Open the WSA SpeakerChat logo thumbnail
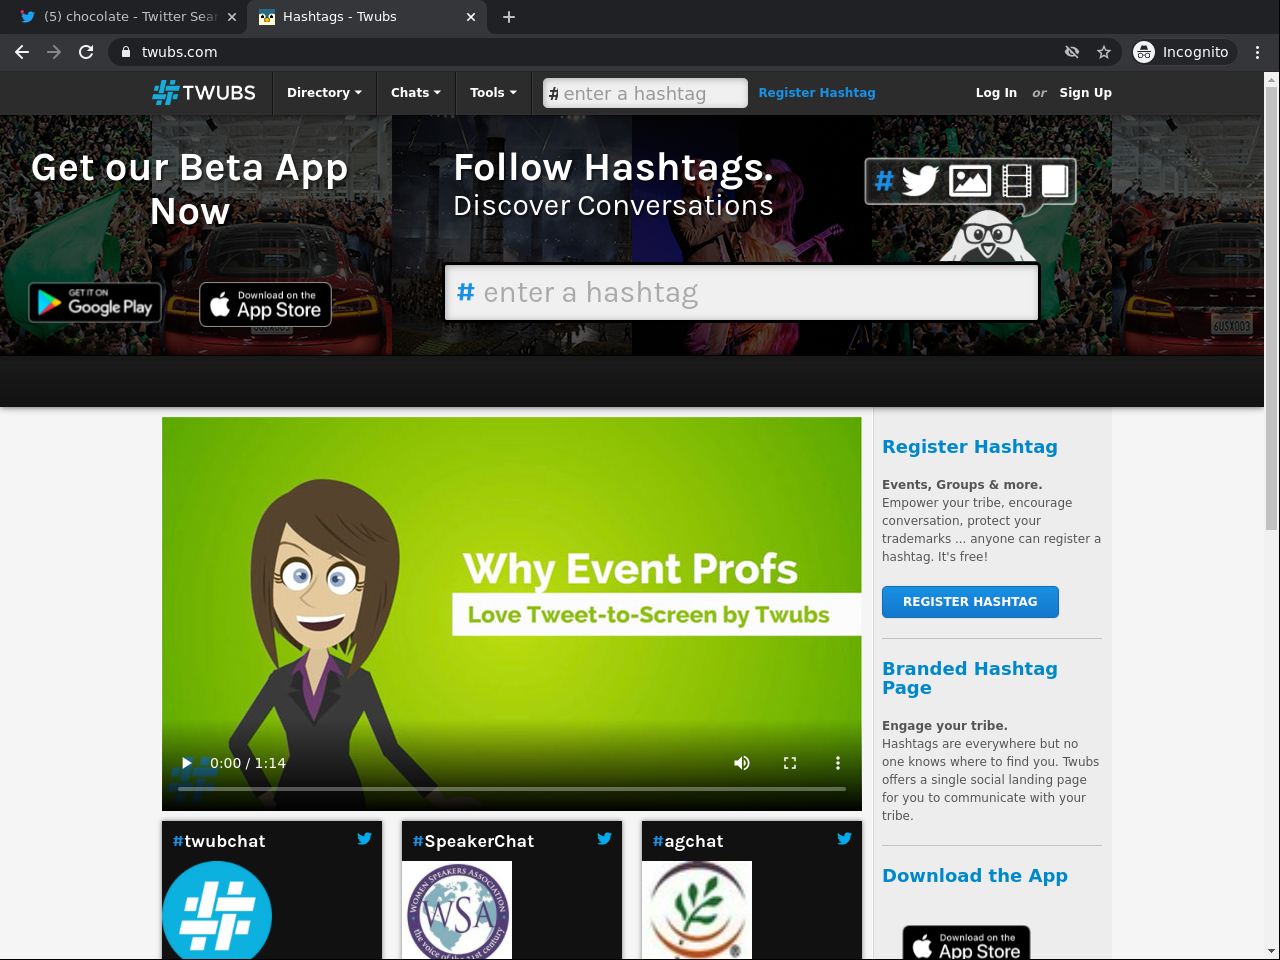 [457, 910]
